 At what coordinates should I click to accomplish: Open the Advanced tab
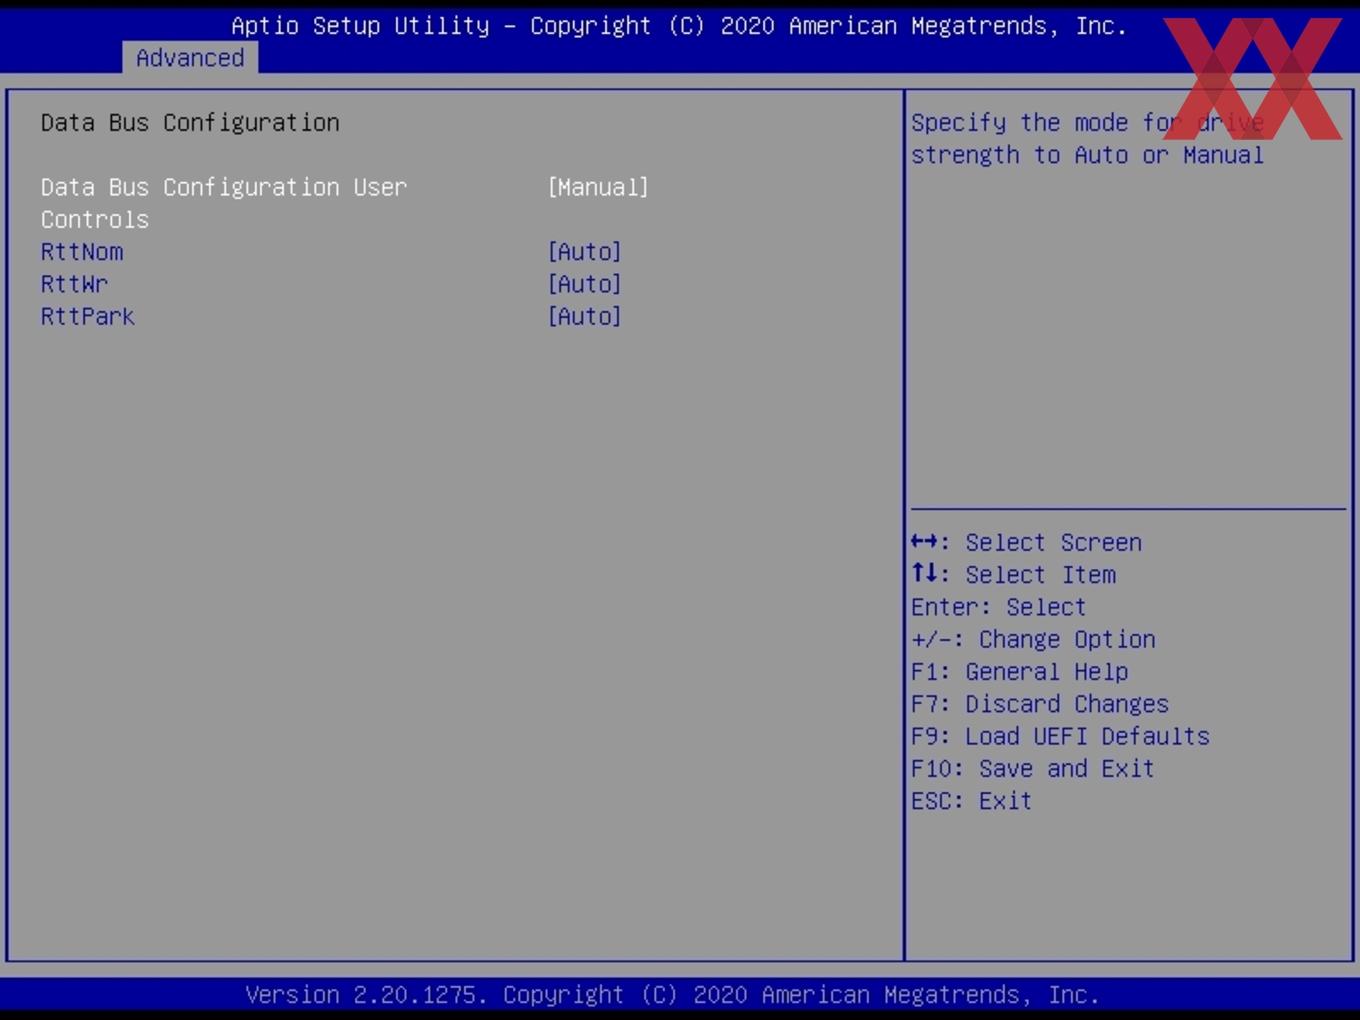pyautogui.click(x=190, y=58)
